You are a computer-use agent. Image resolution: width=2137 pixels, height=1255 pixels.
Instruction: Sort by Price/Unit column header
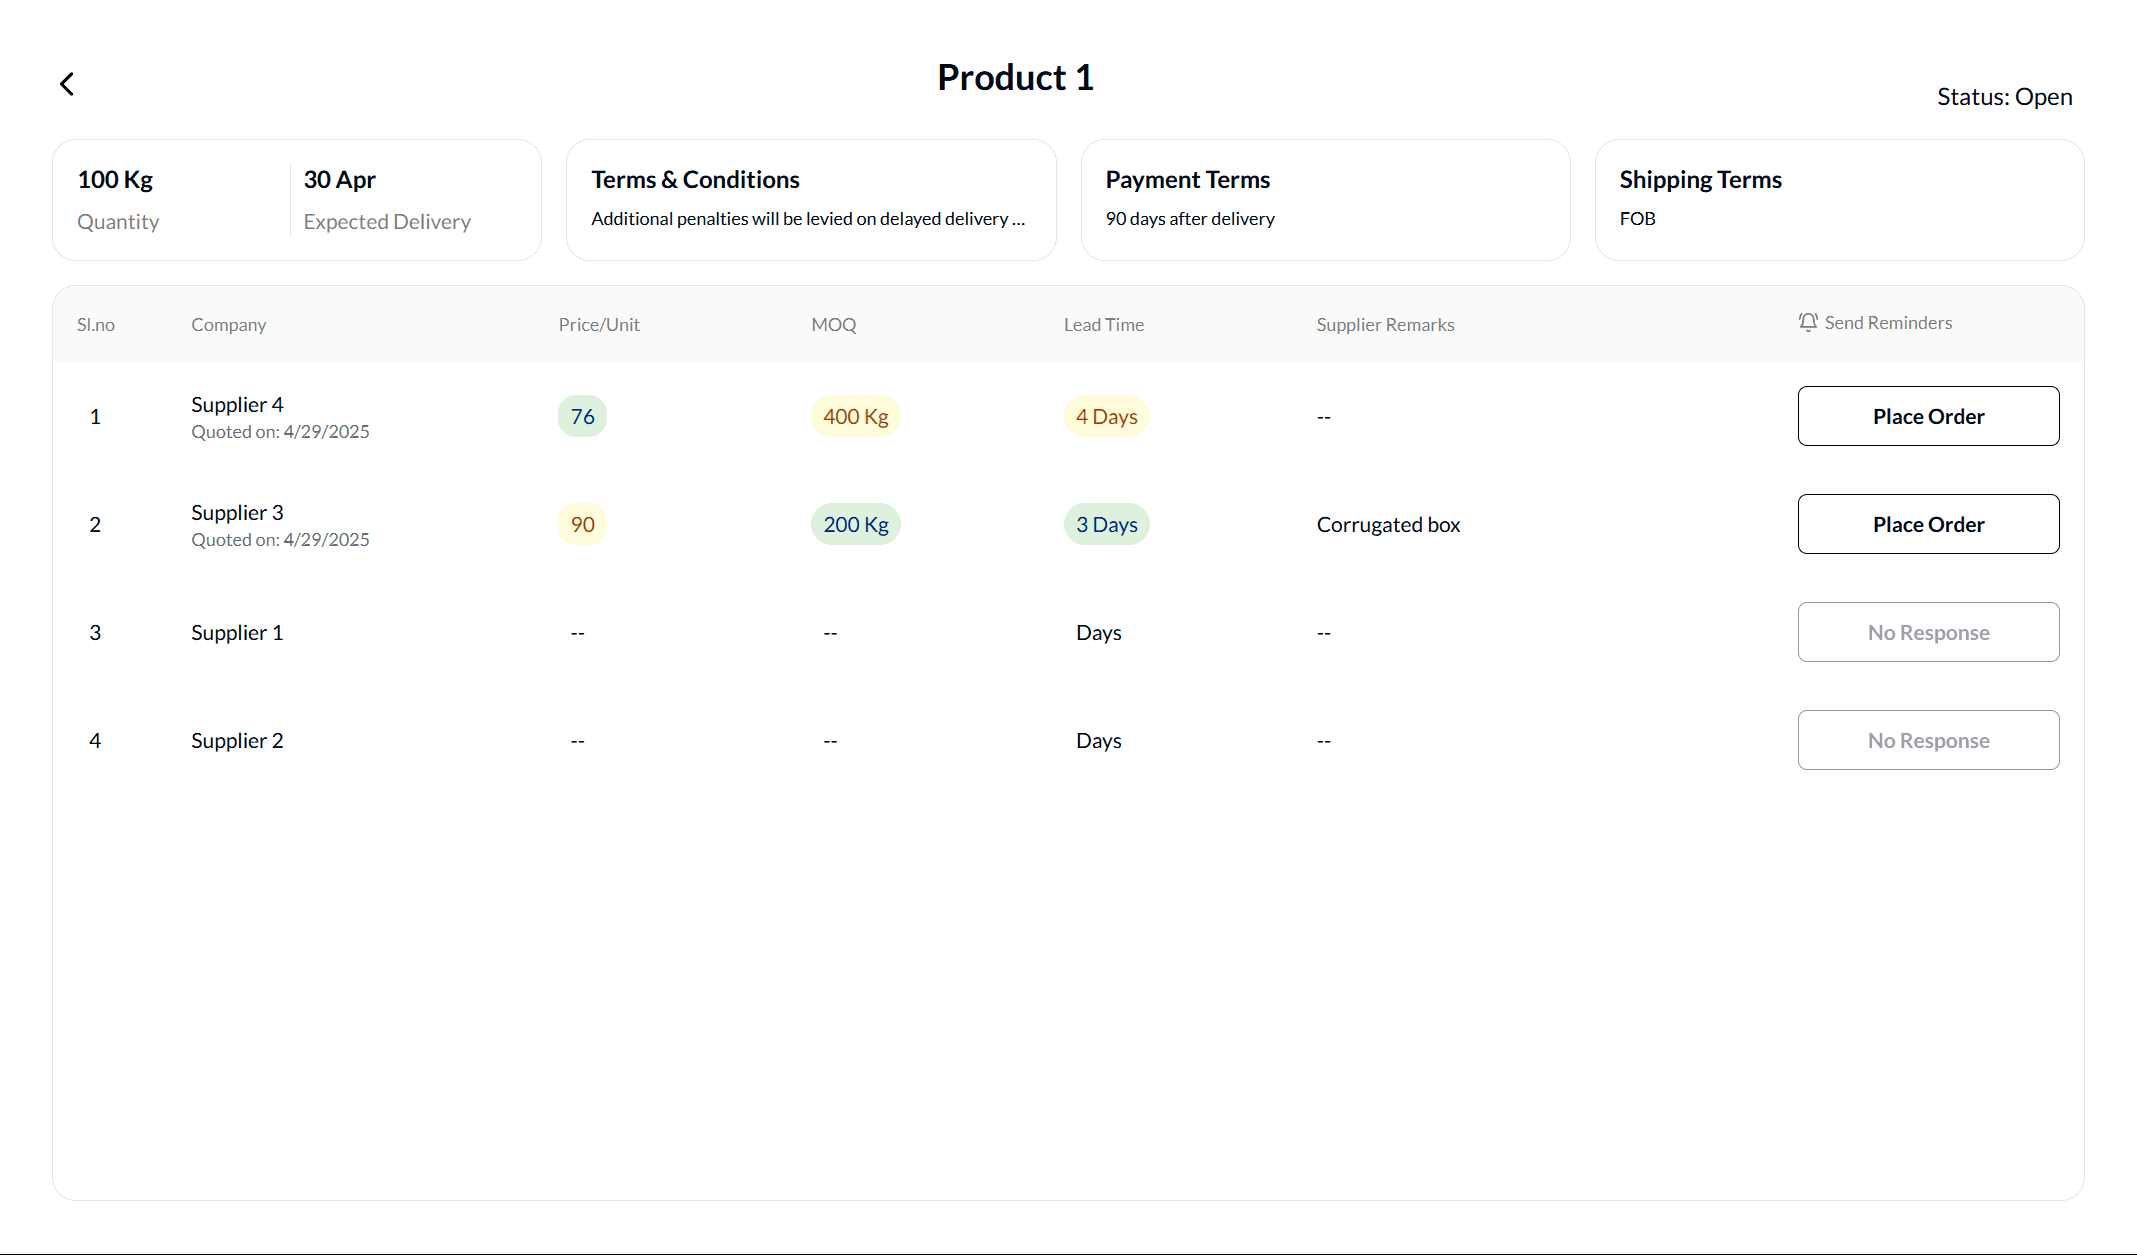pyautogui.click(x=598, y=325)
